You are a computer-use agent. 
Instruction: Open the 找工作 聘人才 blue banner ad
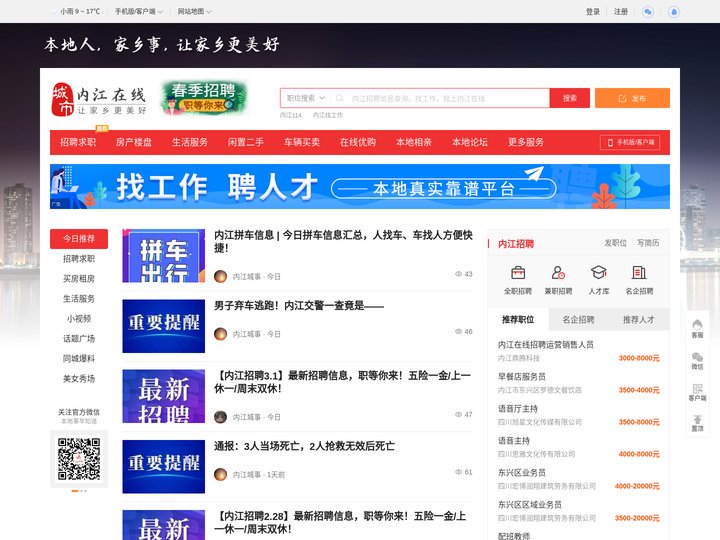pyautogui.click(x=360, y=186)
